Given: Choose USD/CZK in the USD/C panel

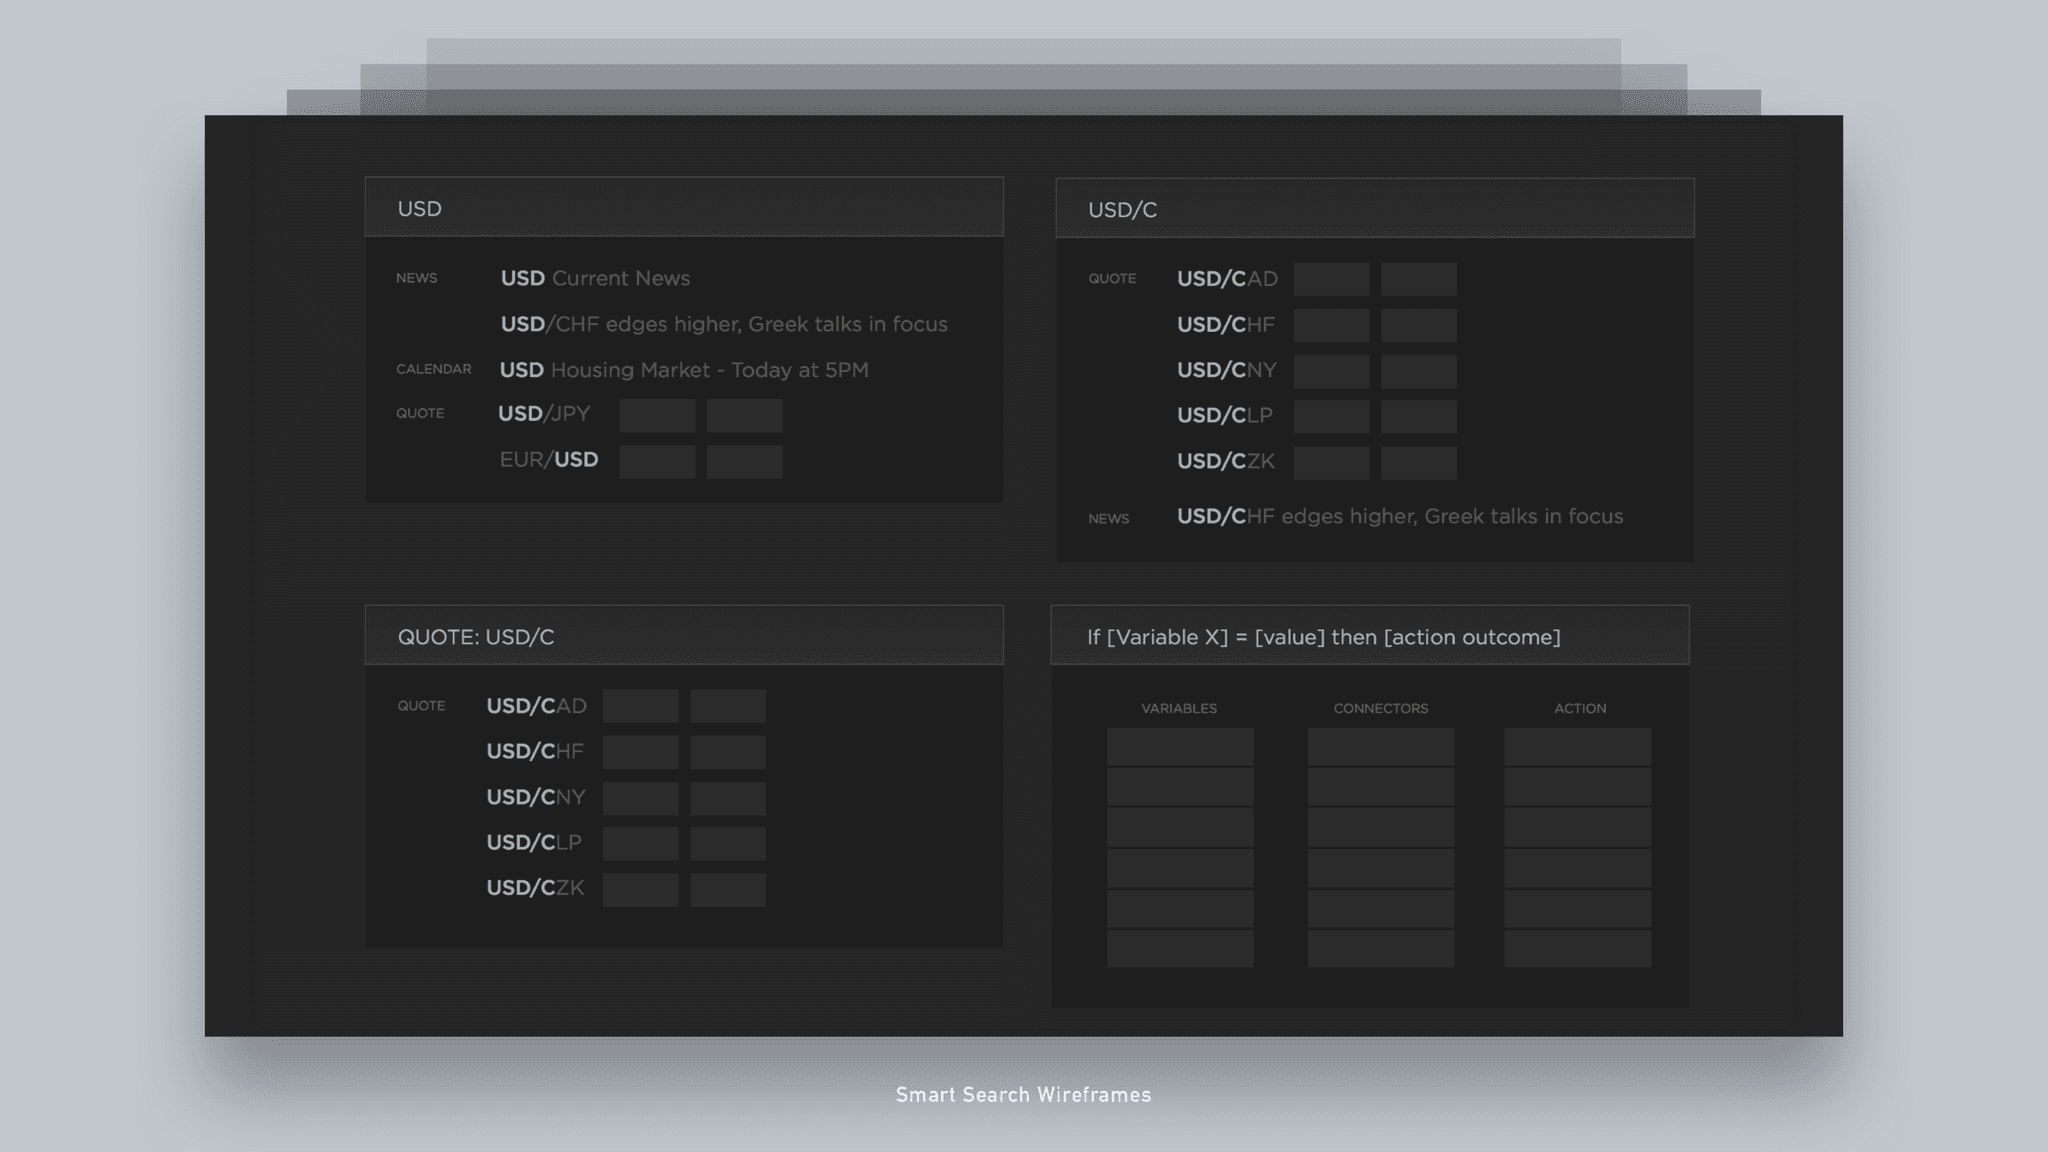Looking at the screenshot, I should pos(1225,461).
